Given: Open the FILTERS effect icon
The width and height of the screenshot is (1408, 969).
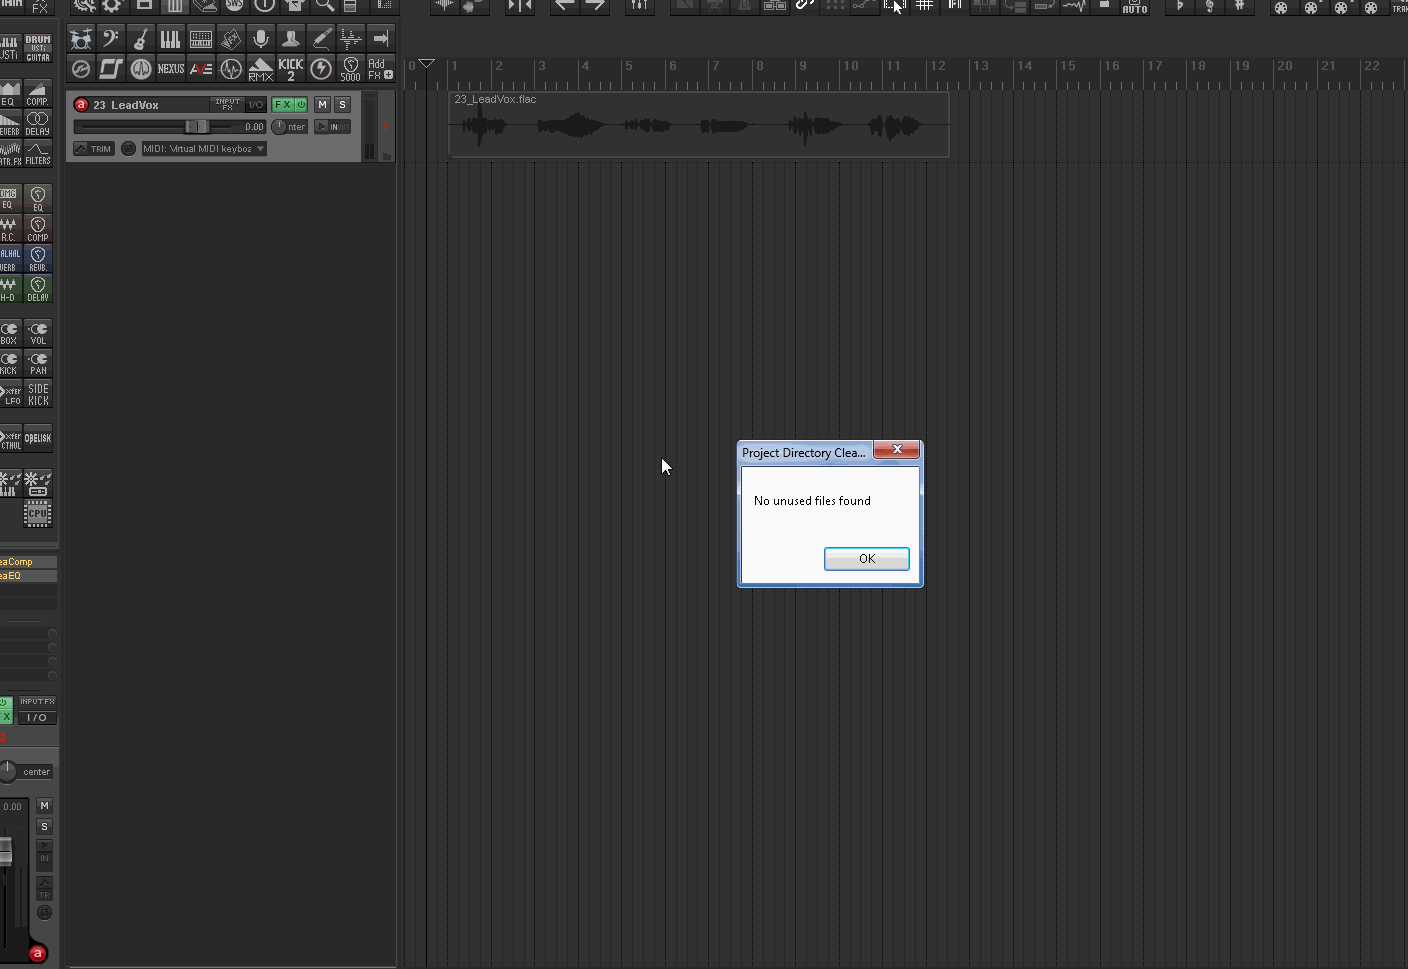Looking at the screenshot, I should point(38,153).
